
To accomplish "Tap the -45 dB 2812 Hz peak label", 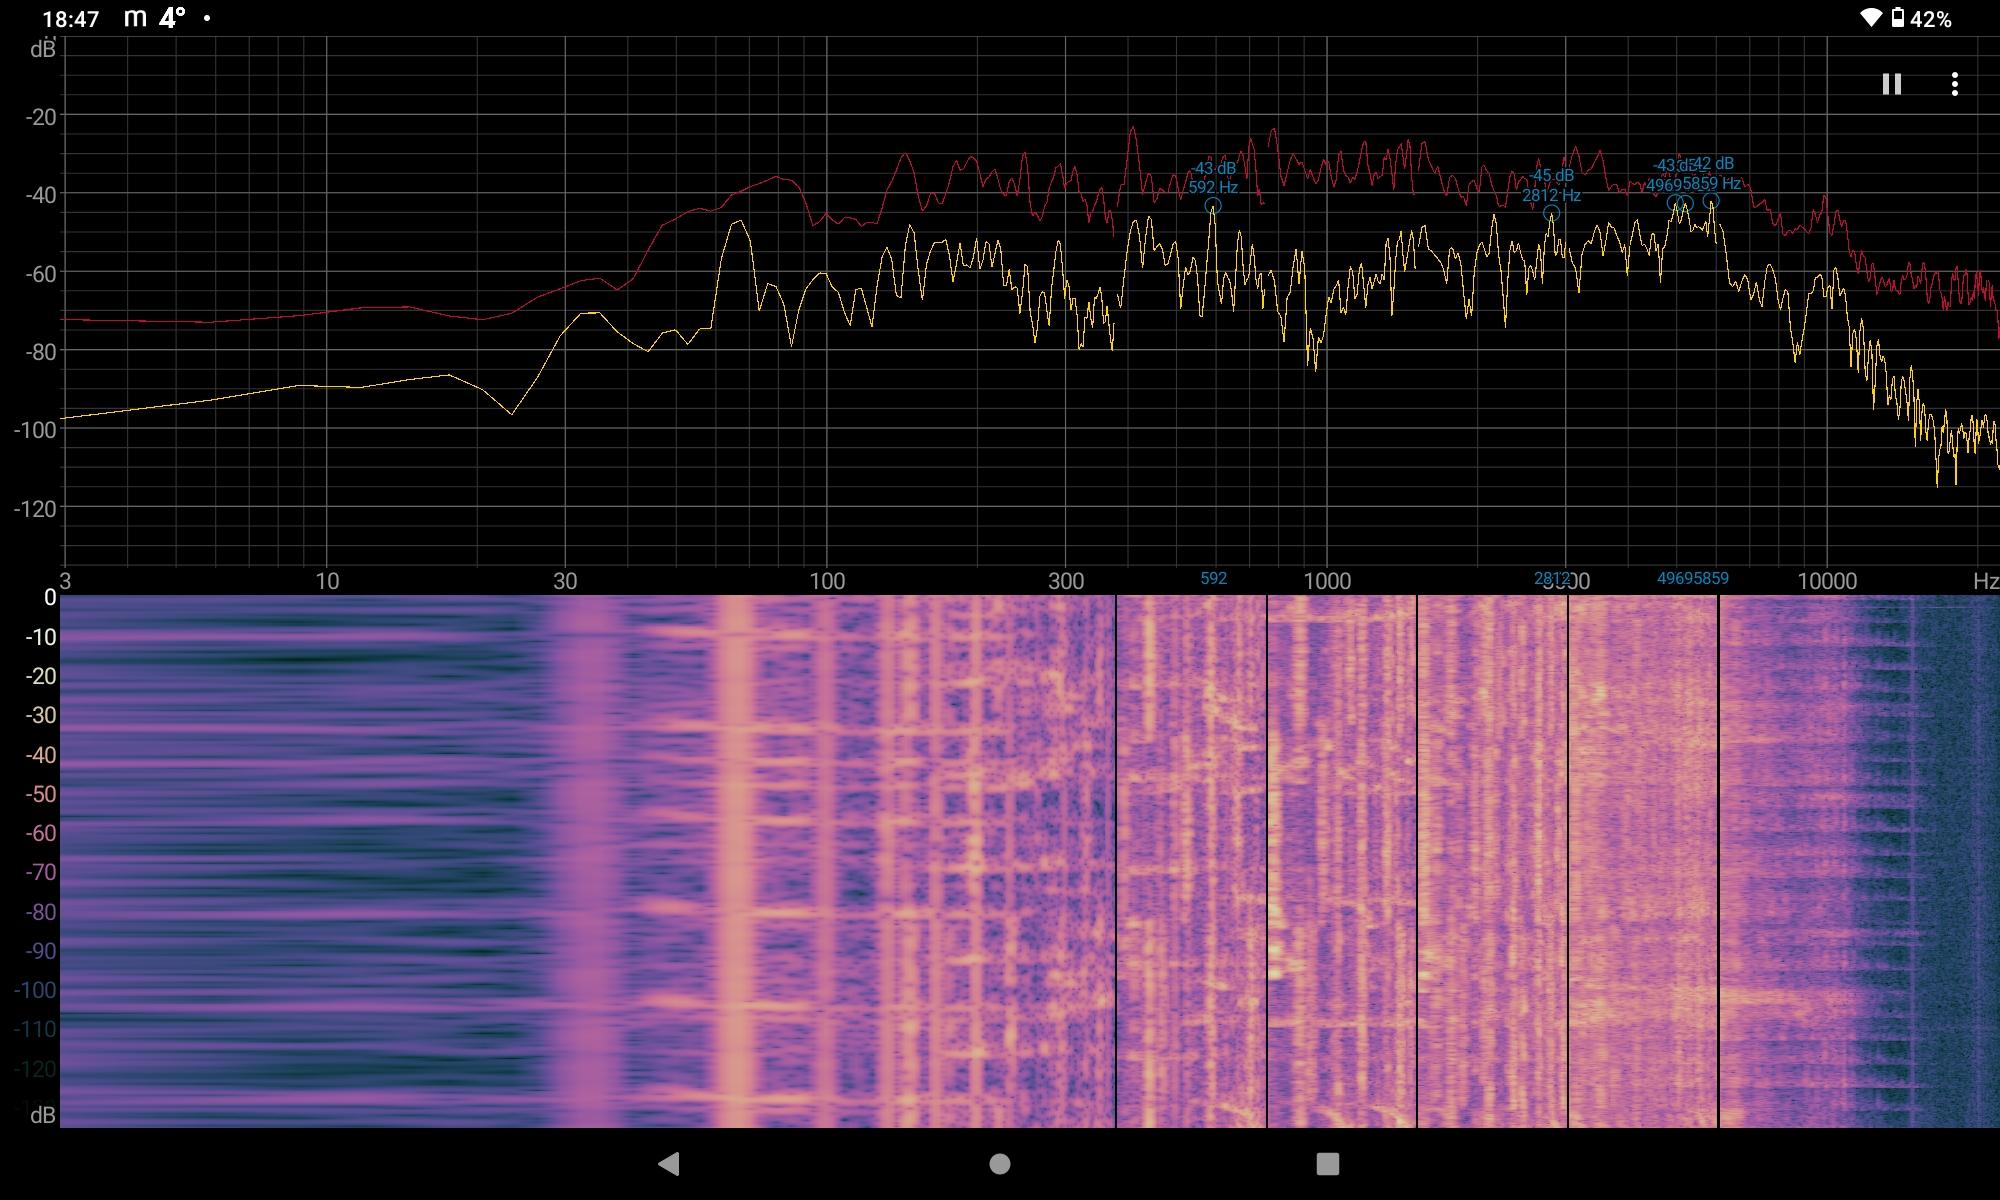I will [1551, 186].
